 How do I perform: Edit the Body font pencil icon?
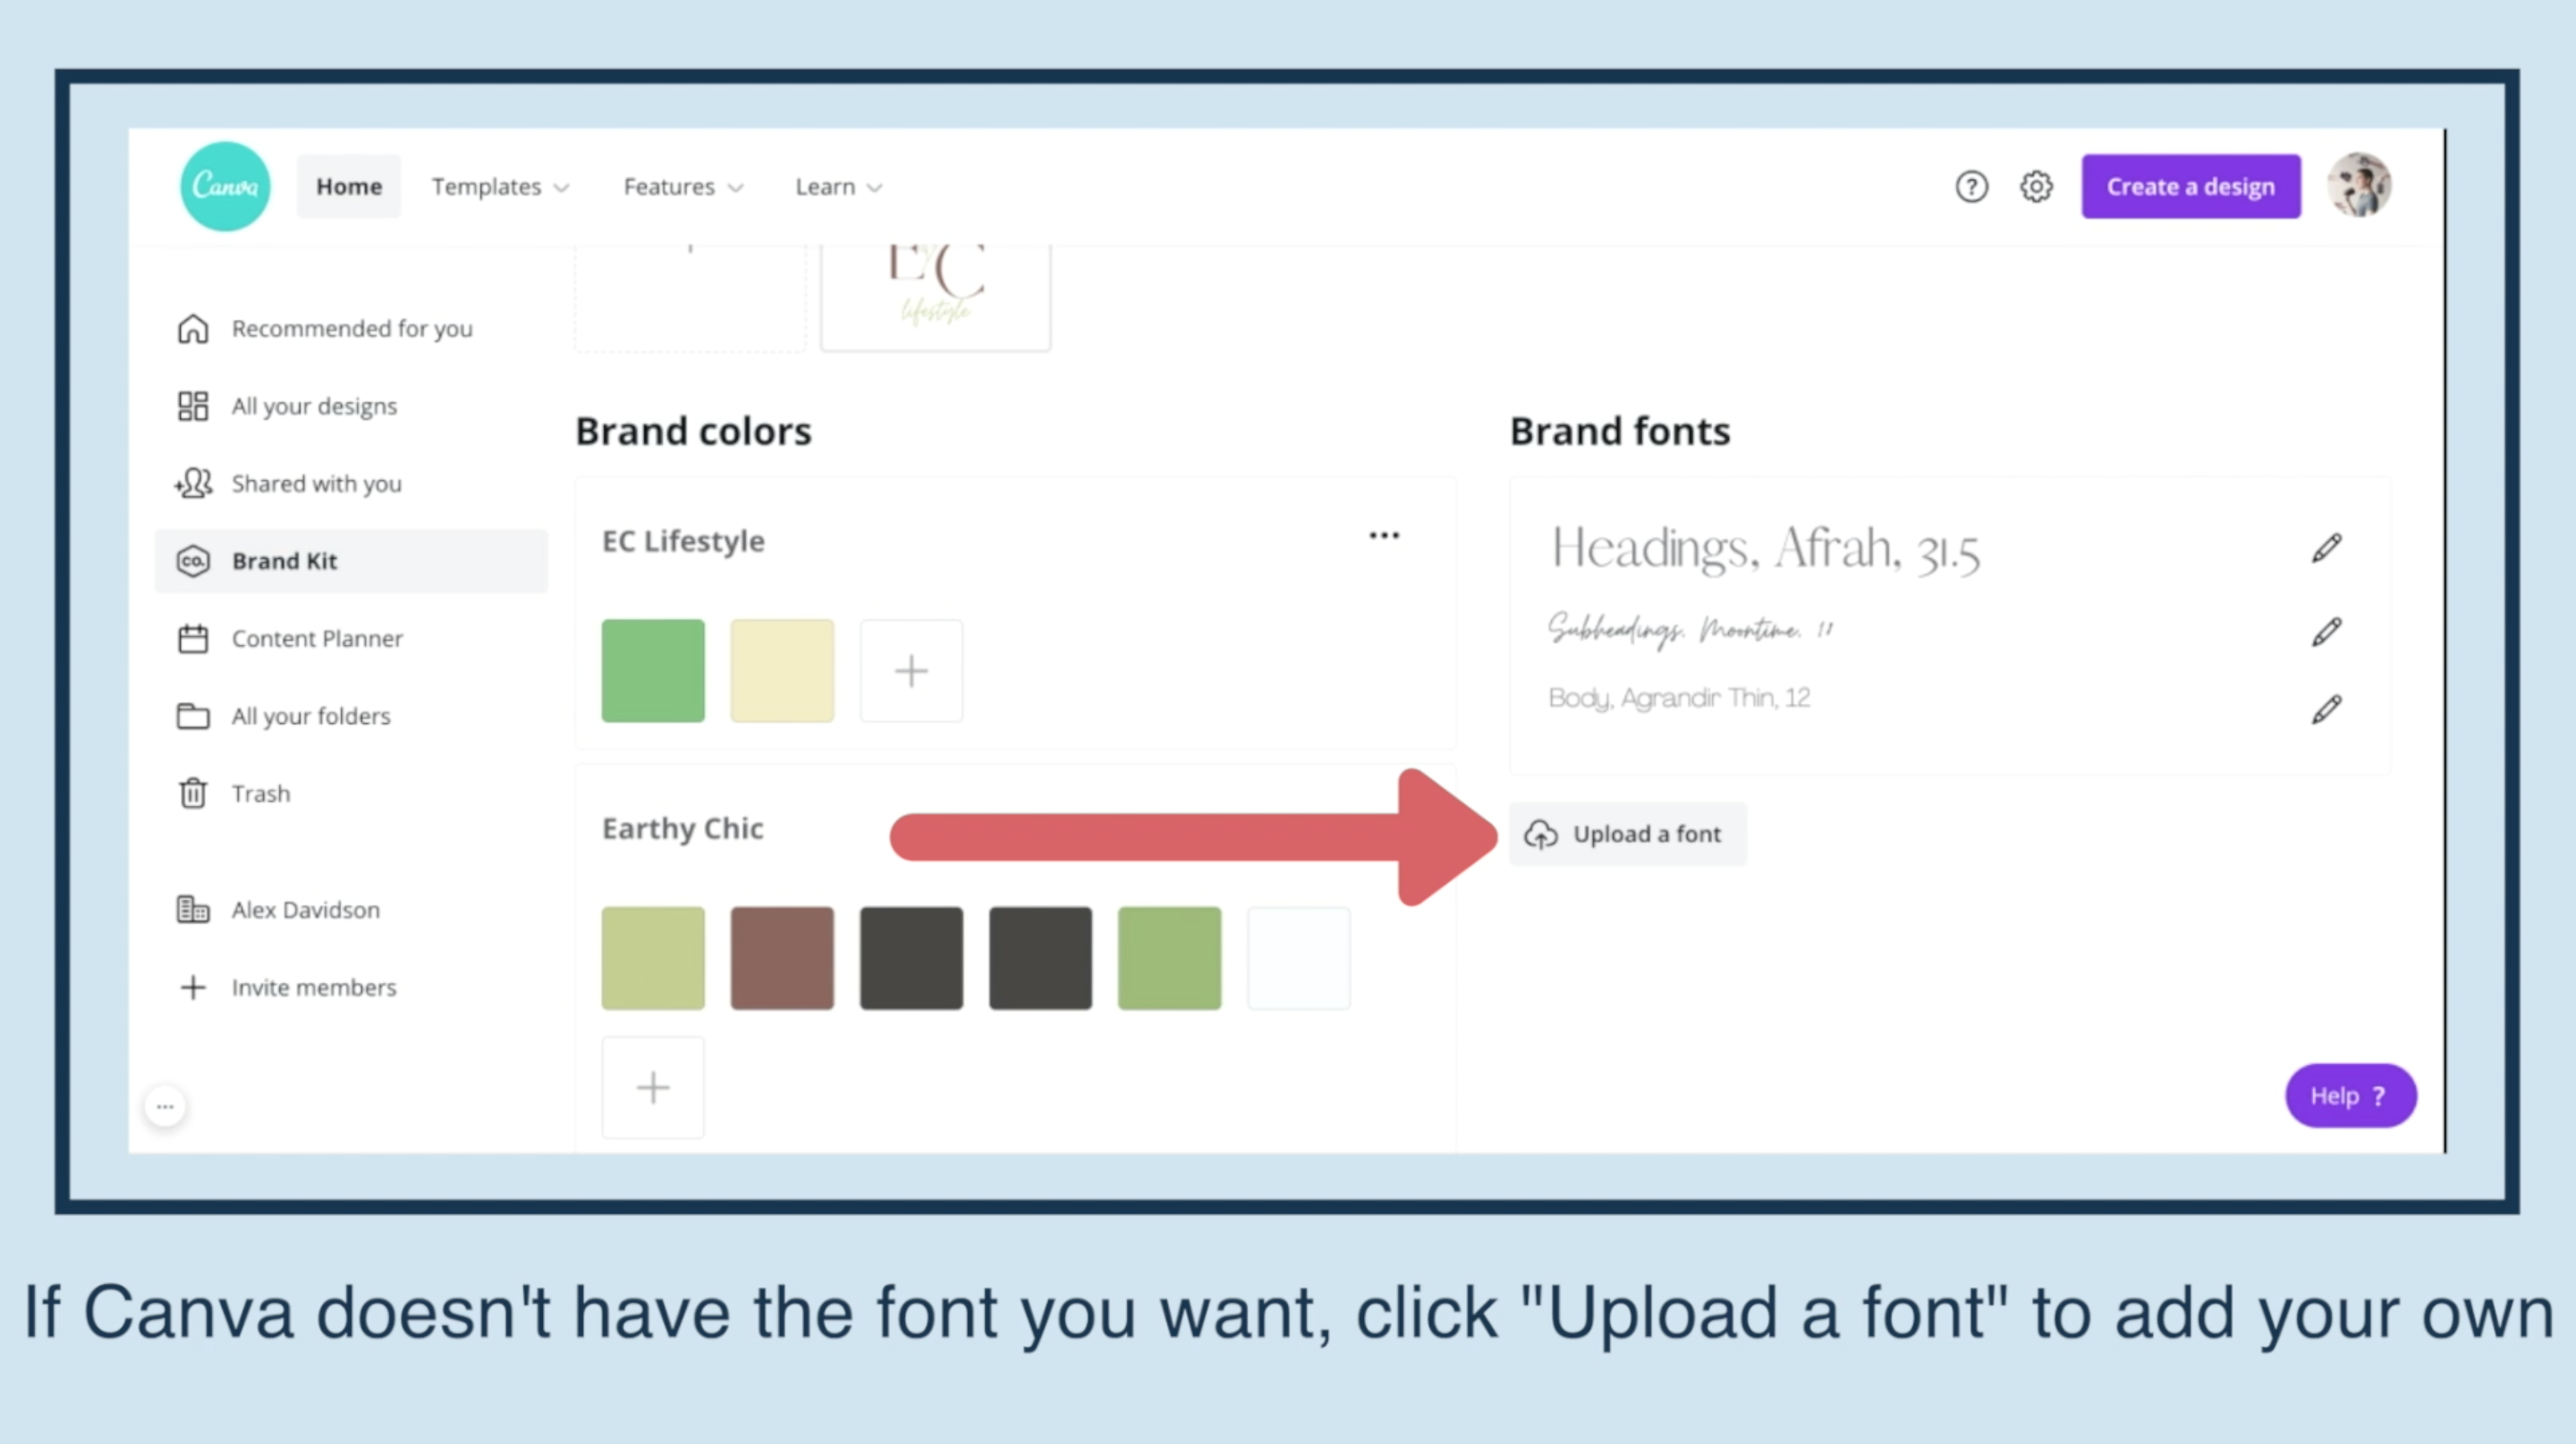[x=2326, y=710]
